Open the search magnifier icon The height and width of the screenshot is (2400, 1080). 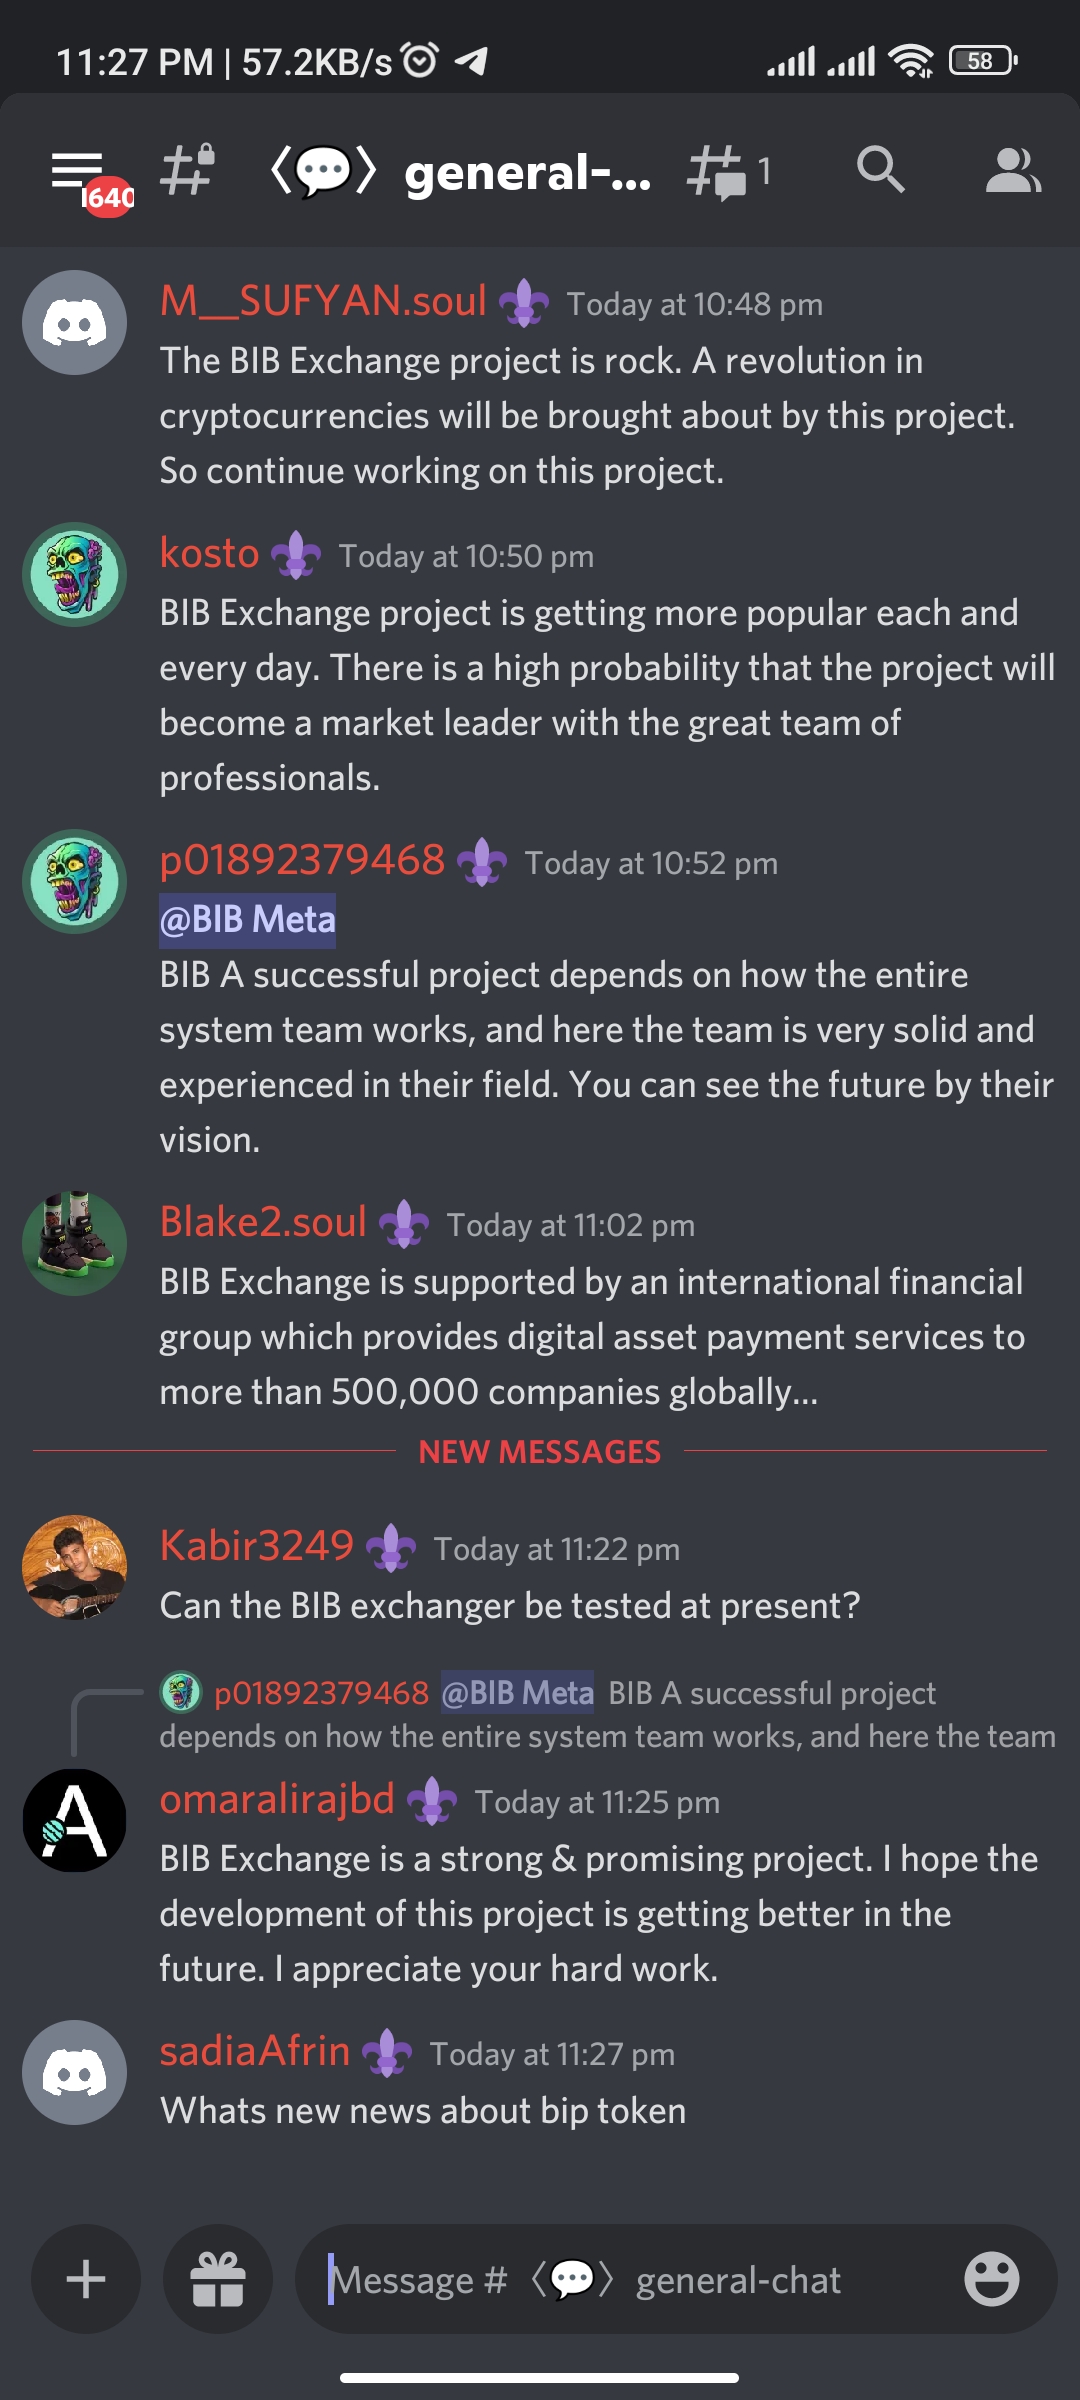[880, 170]
